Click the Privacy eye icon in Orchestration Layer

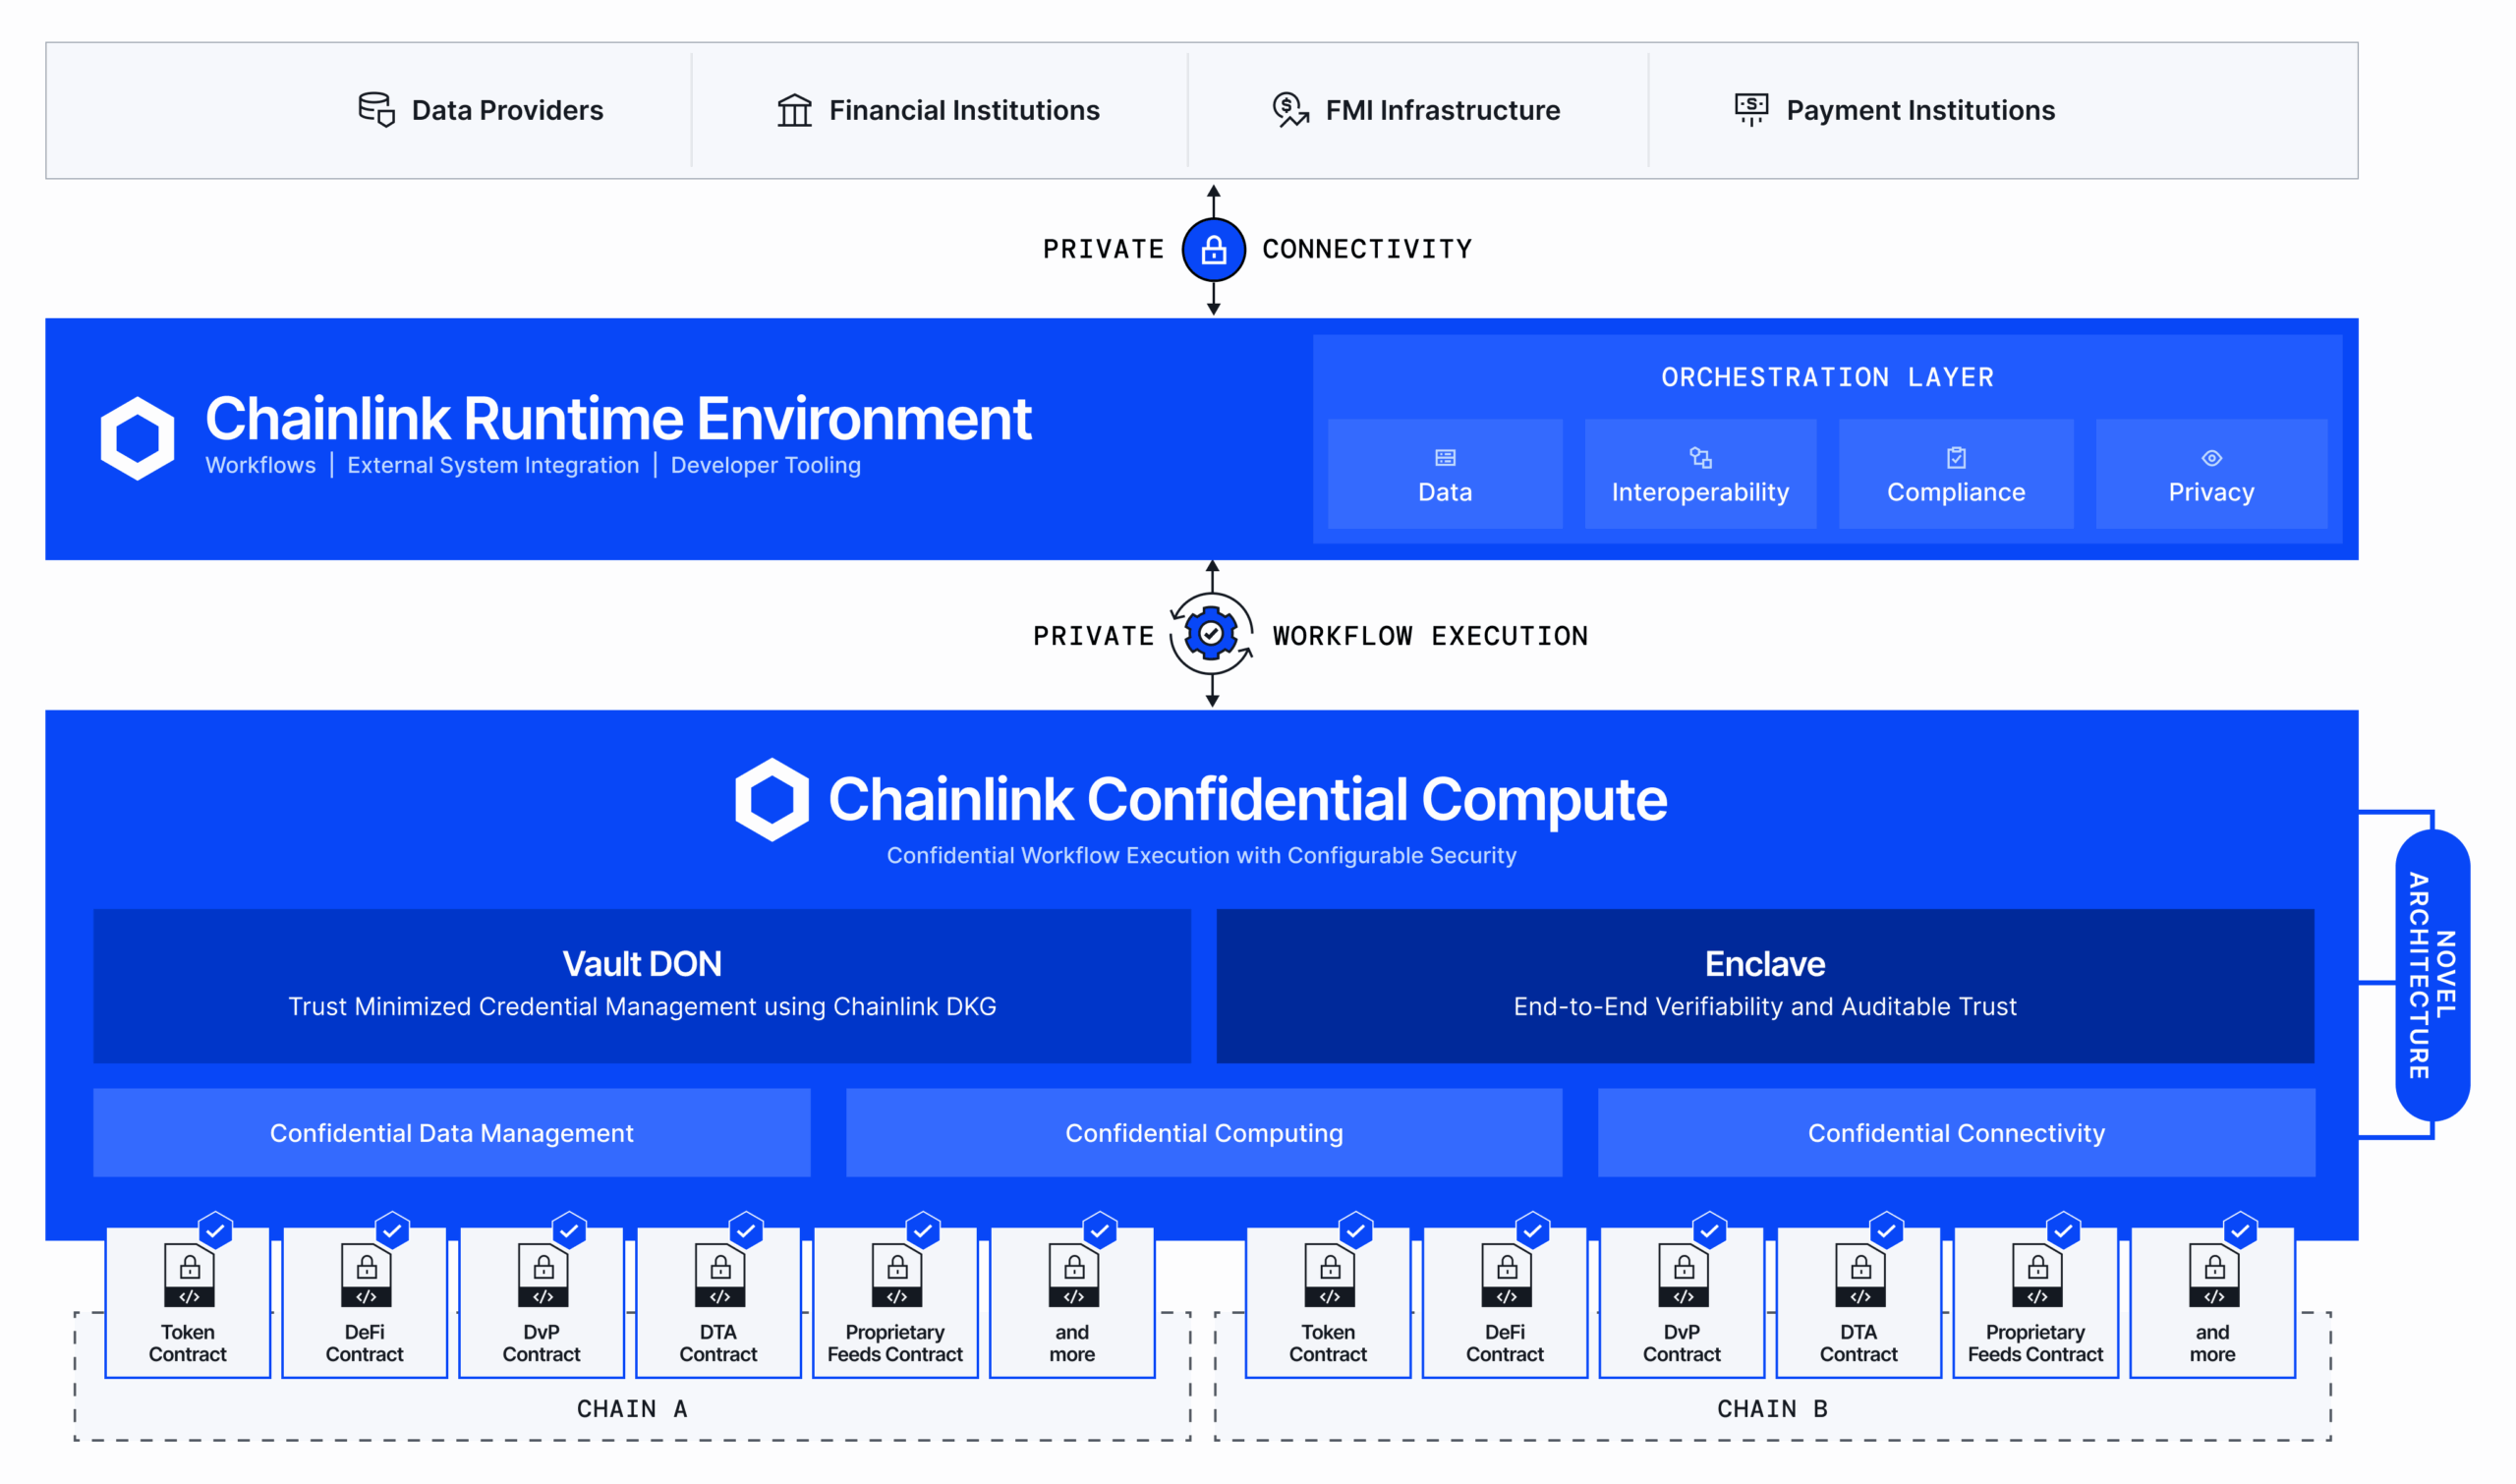2211,458
